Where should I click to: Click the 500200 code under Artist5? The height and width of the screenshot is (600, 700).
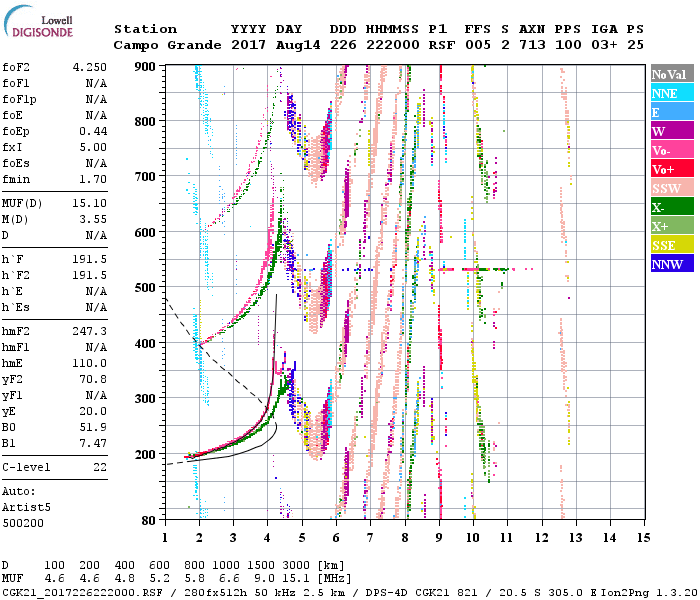pyautogui.click(x=23, y=523)
